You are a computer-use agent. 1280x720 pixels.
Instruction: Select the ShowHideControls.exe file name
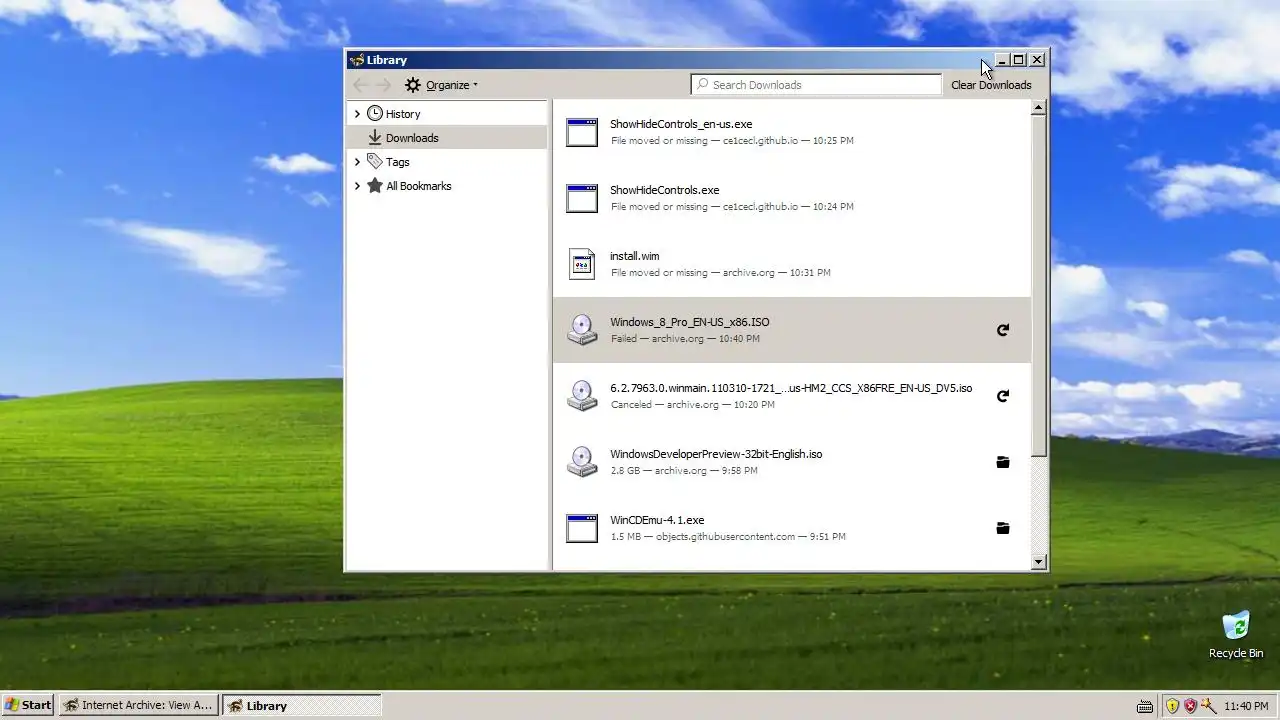(665, 190)
